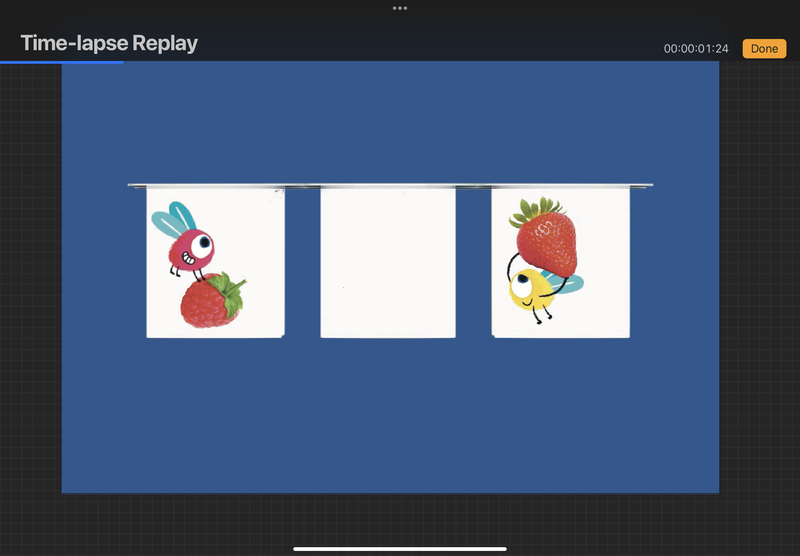Click the 00:00:01:24 timestamp
Viewport: 800px width, 556px height.
[696, 49]
